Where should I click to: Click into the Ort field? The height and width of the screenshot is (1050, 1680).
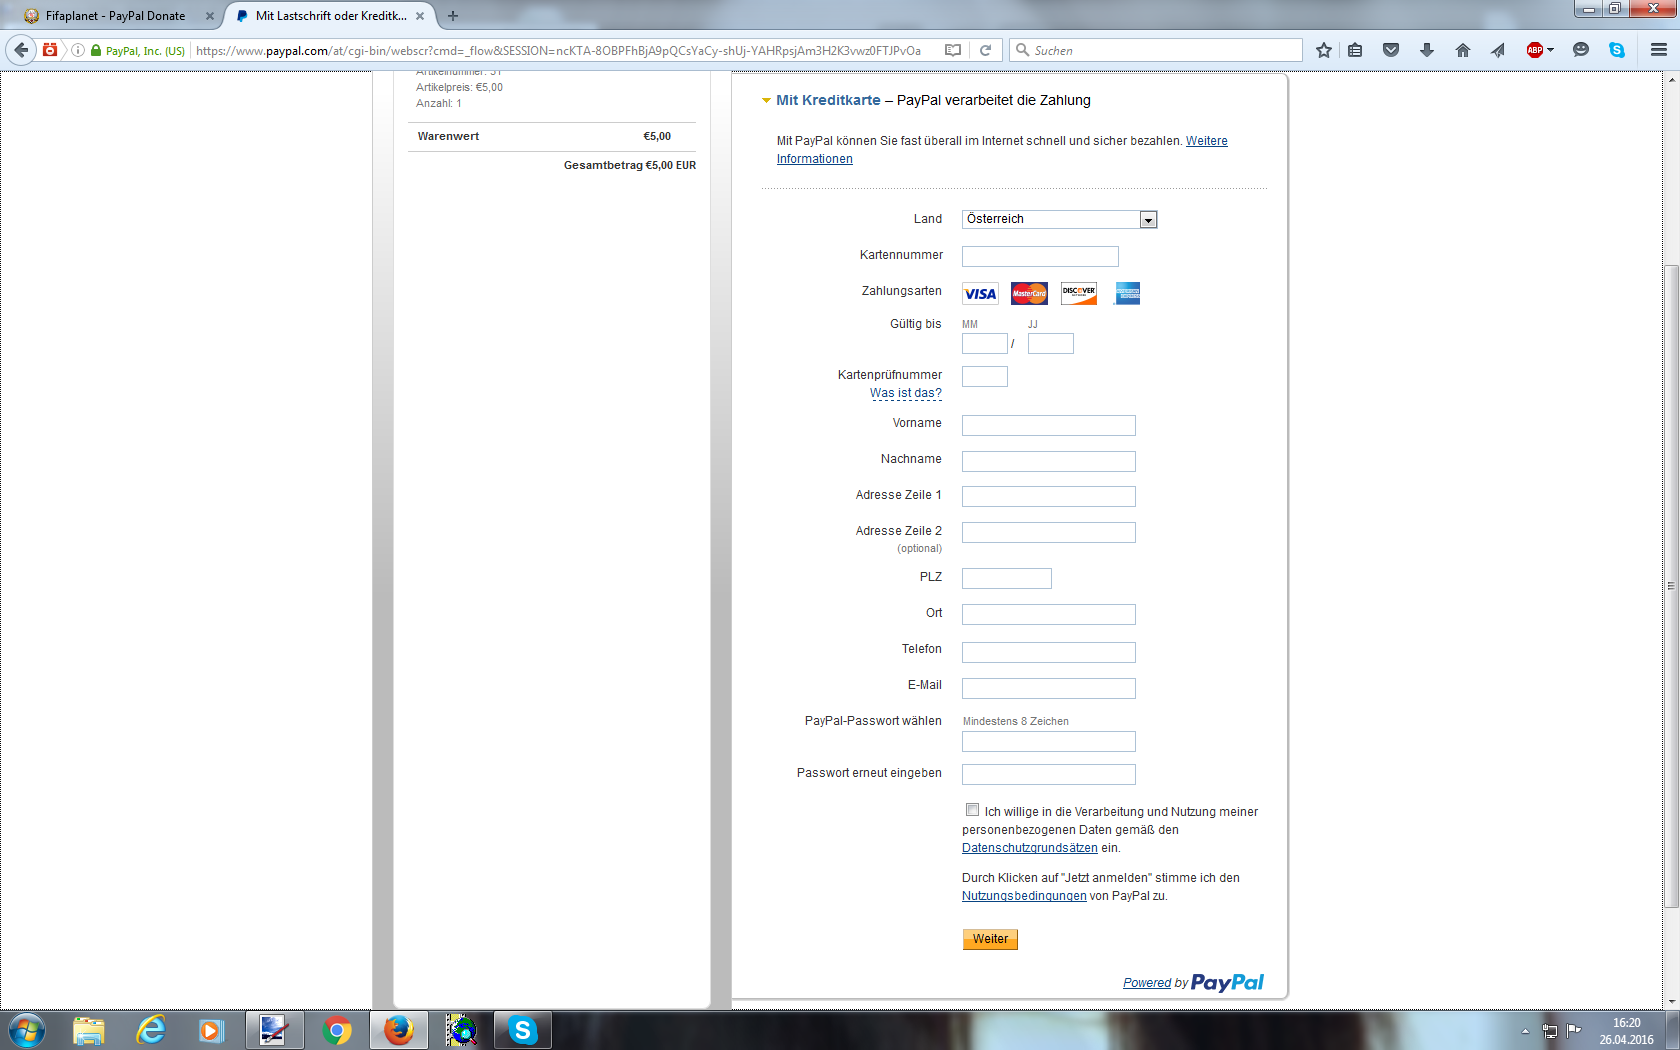tap(1049, 614)
